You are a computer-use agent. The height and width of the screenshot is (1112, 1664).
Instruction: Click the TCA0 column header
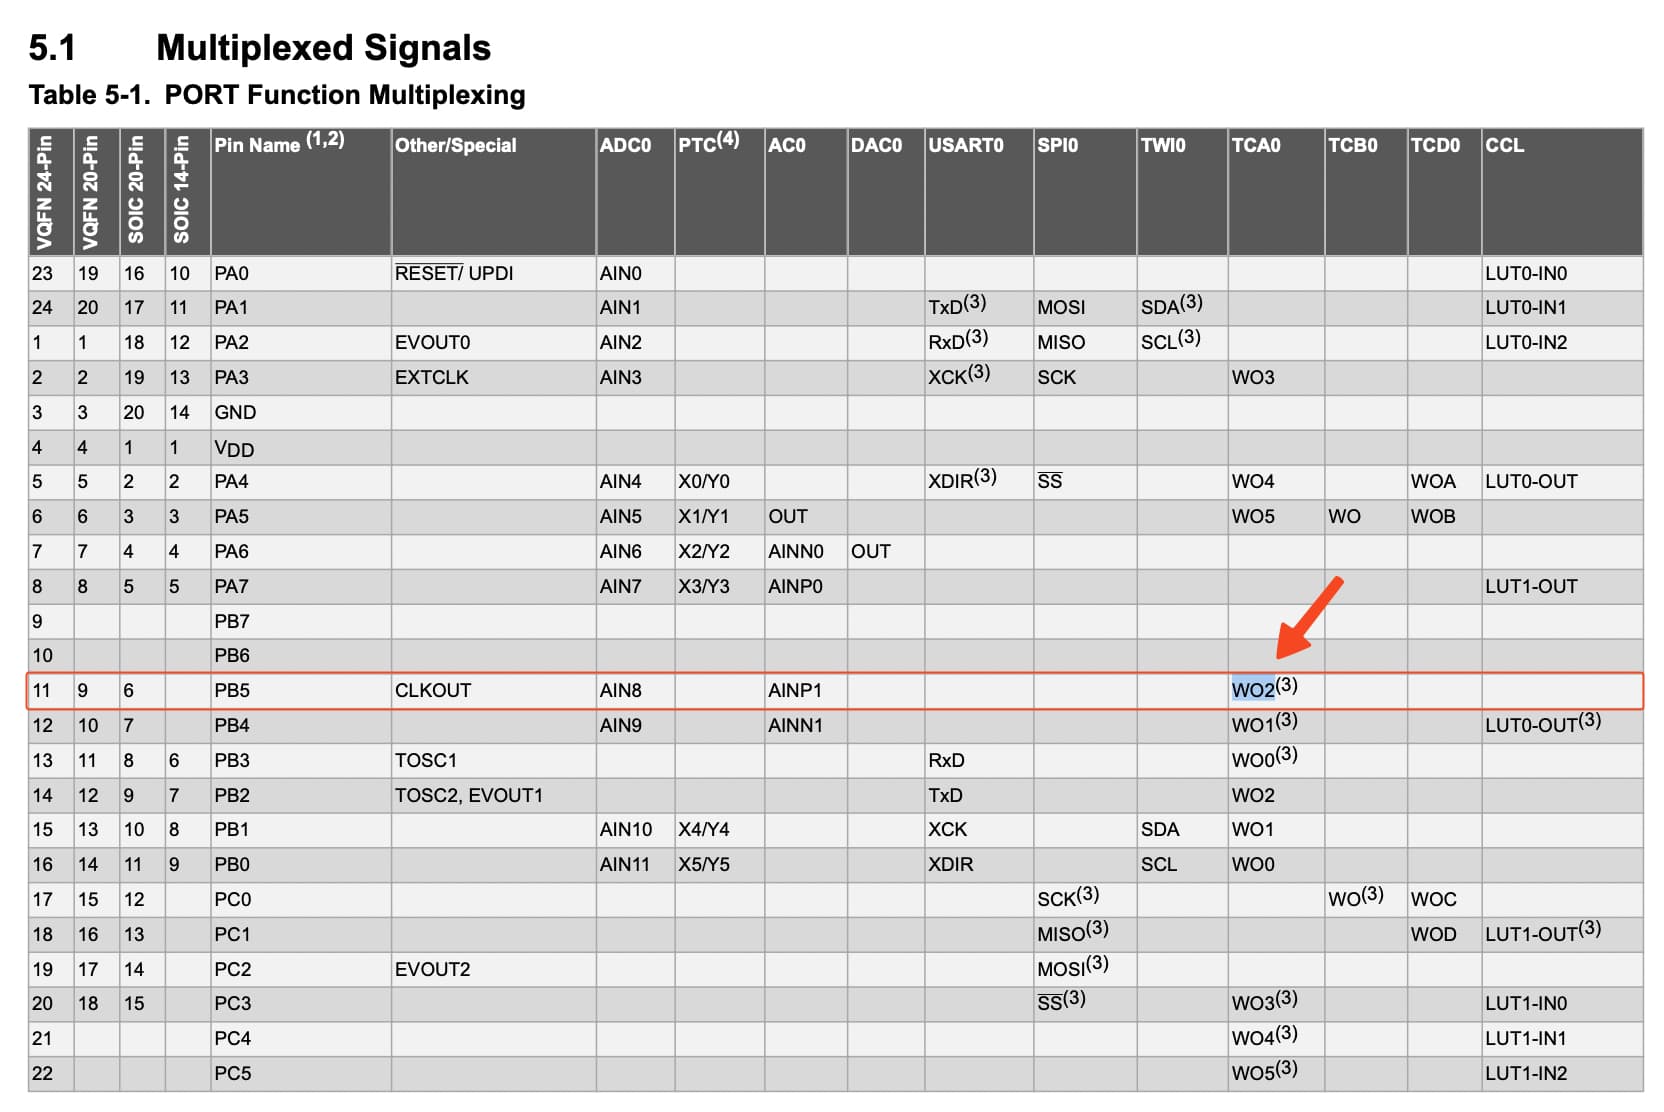click(x=1255, y=145)
